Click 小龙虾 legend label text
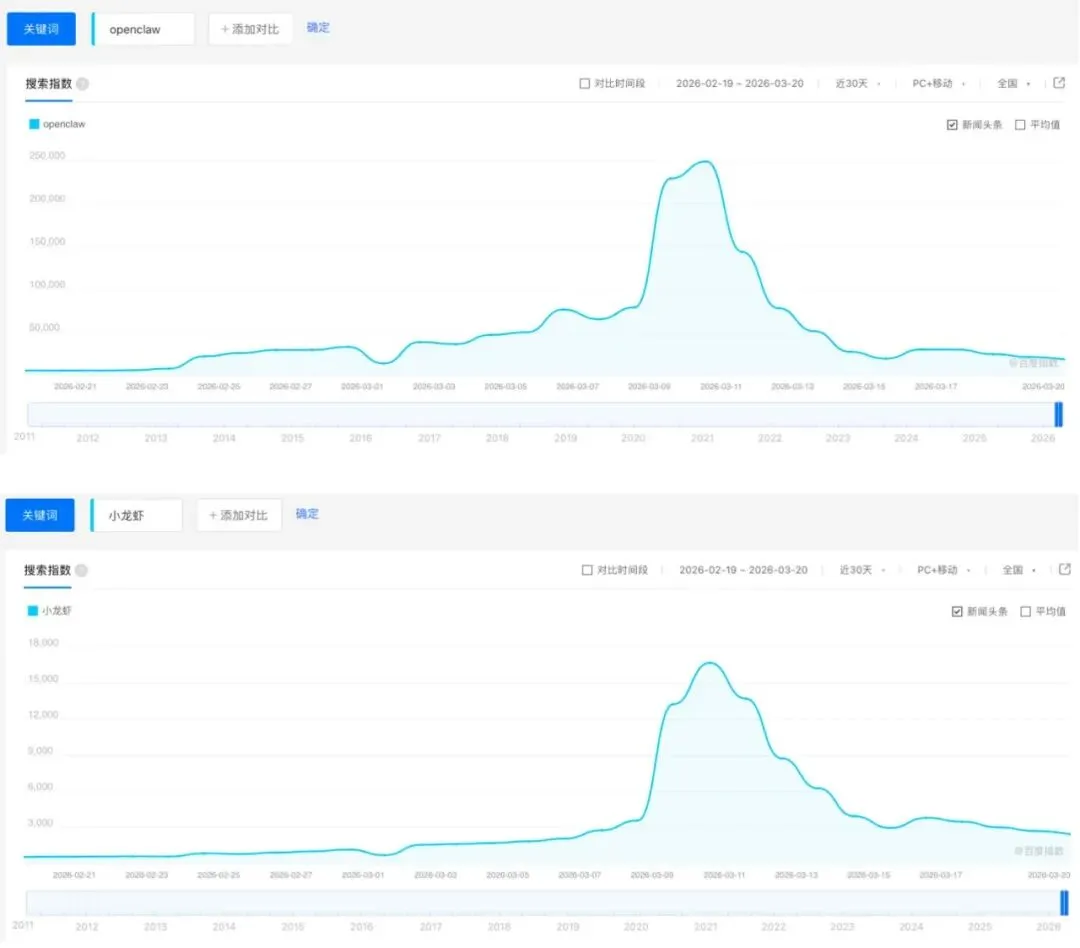The height and width of the screenshot is (948, 1080). (x=56, y=610)
